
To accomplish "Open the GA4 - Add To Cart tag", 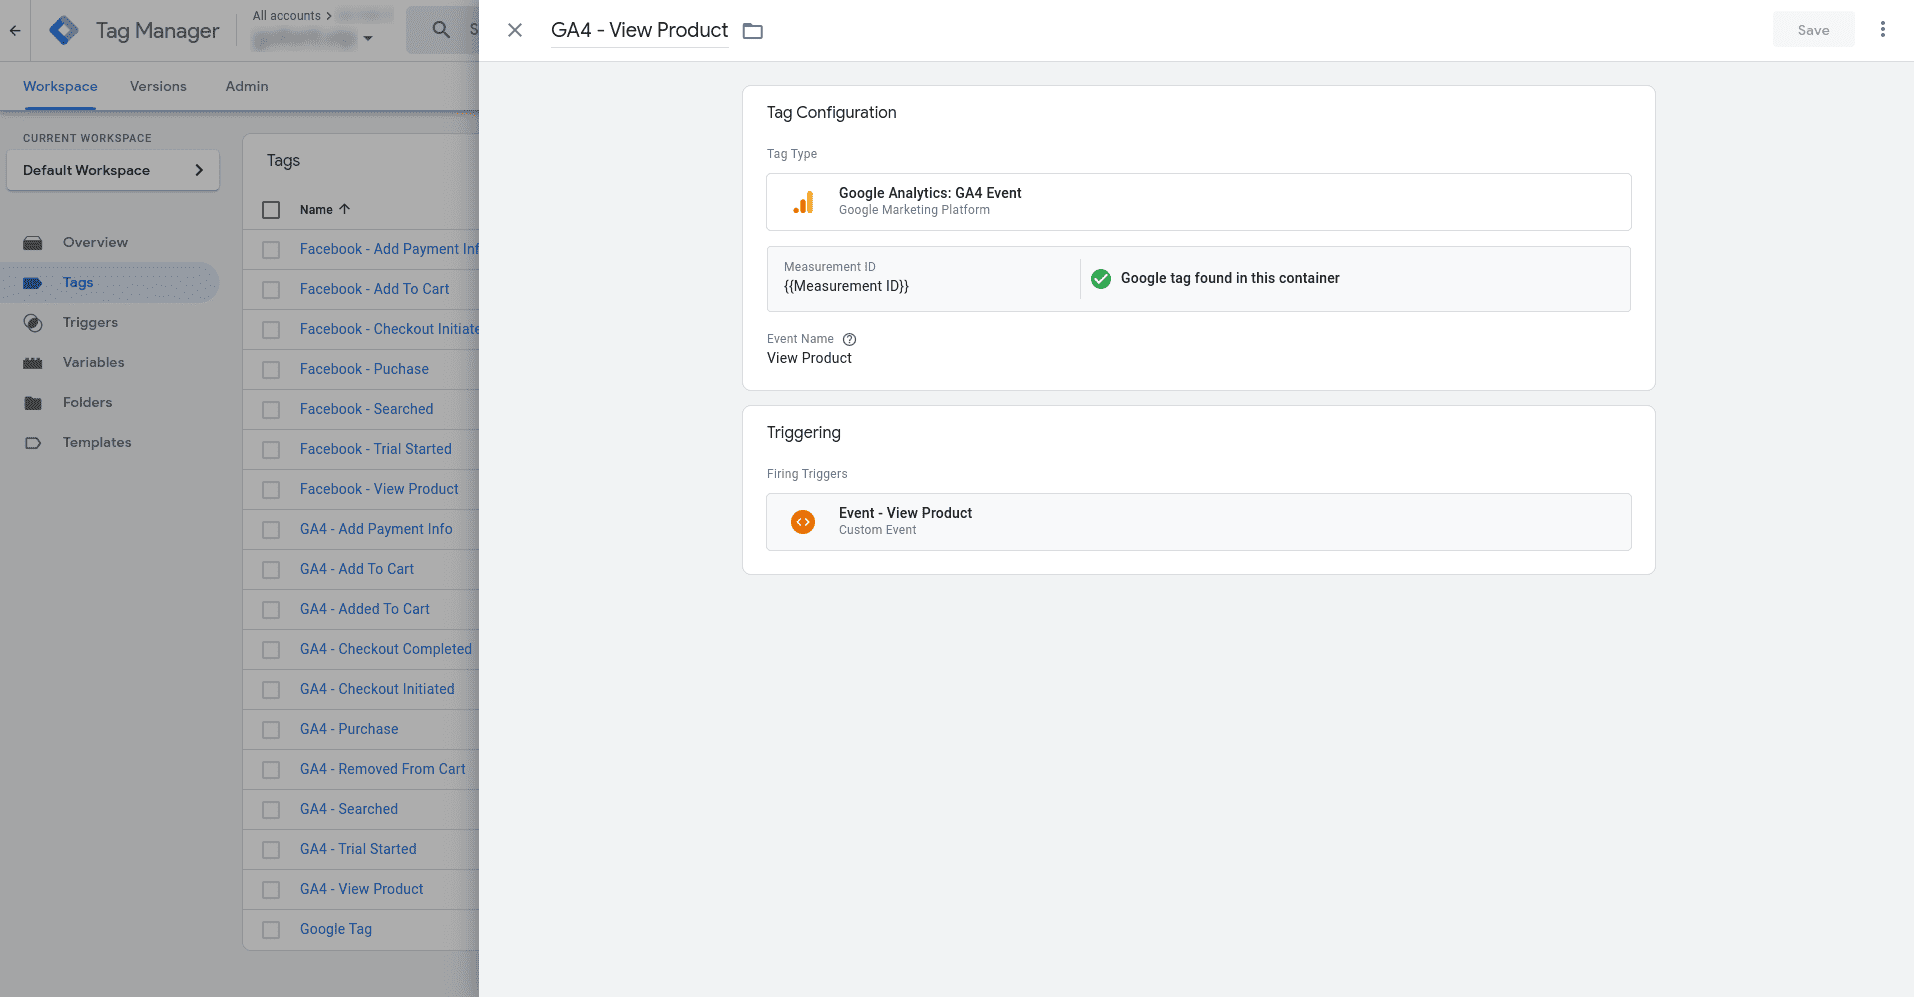I will point(356,569).
